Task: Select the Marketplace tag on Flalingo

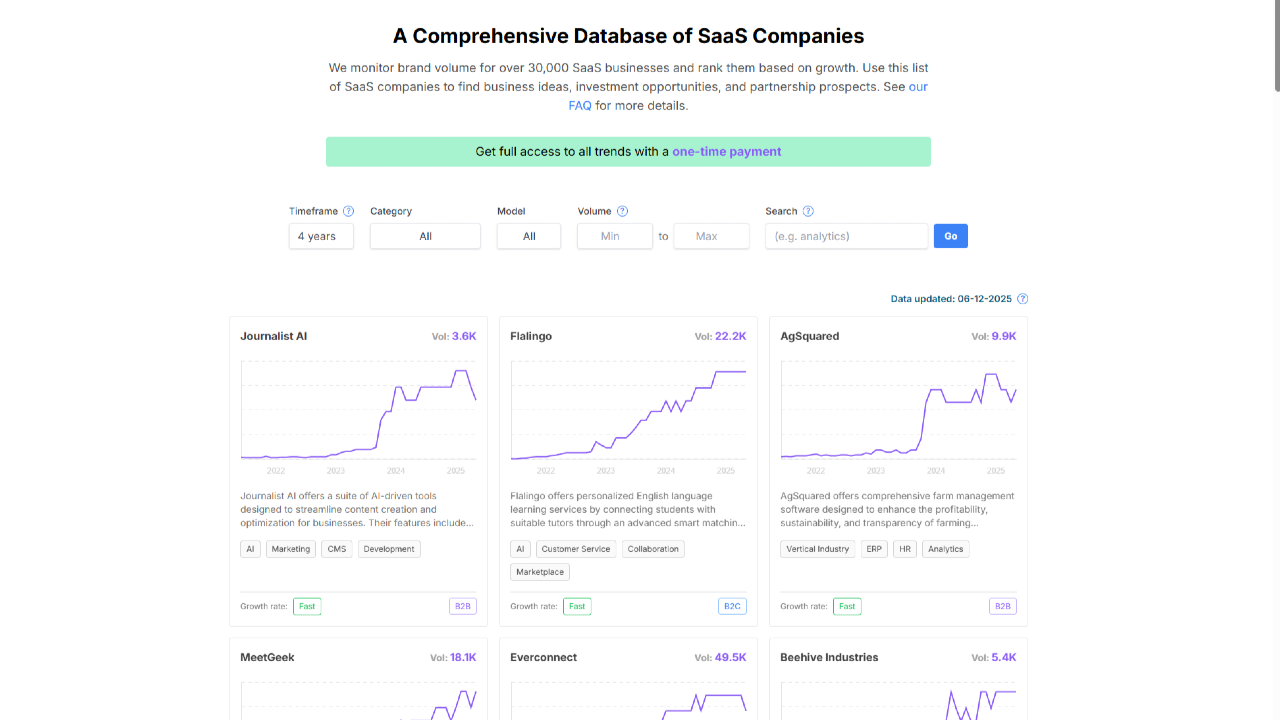Action: click(x=540, y=572)
